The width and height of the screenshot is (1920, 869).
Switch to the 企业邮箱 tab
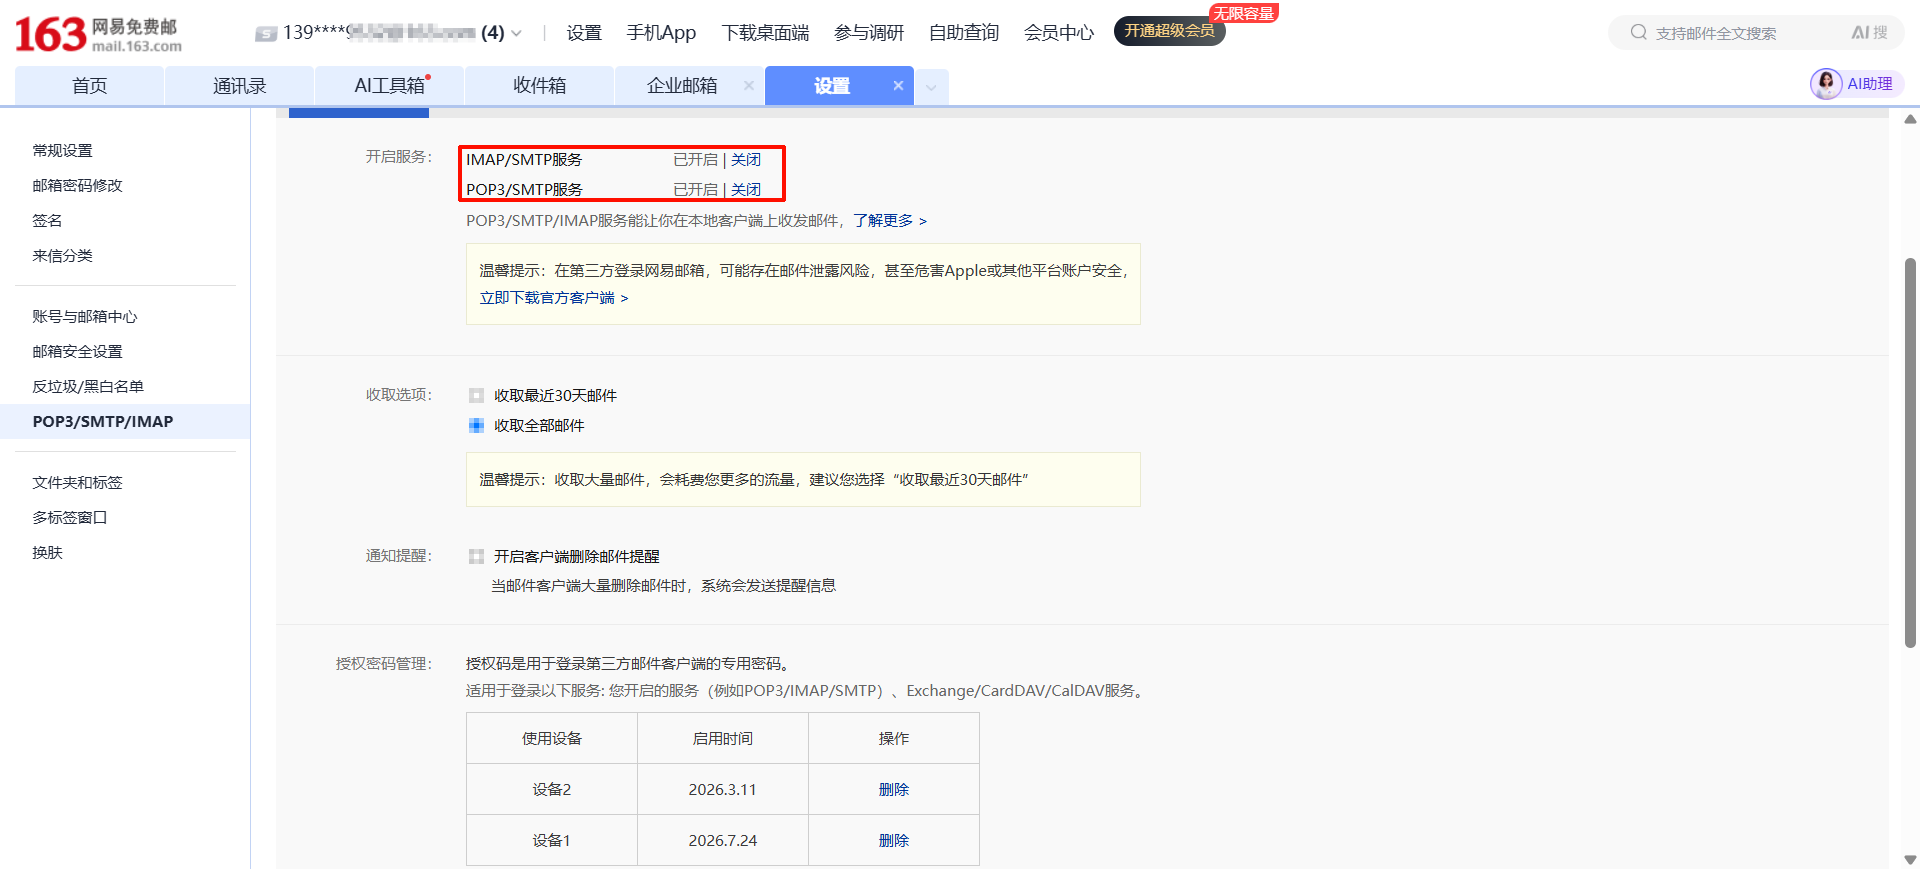pos(682,86)
